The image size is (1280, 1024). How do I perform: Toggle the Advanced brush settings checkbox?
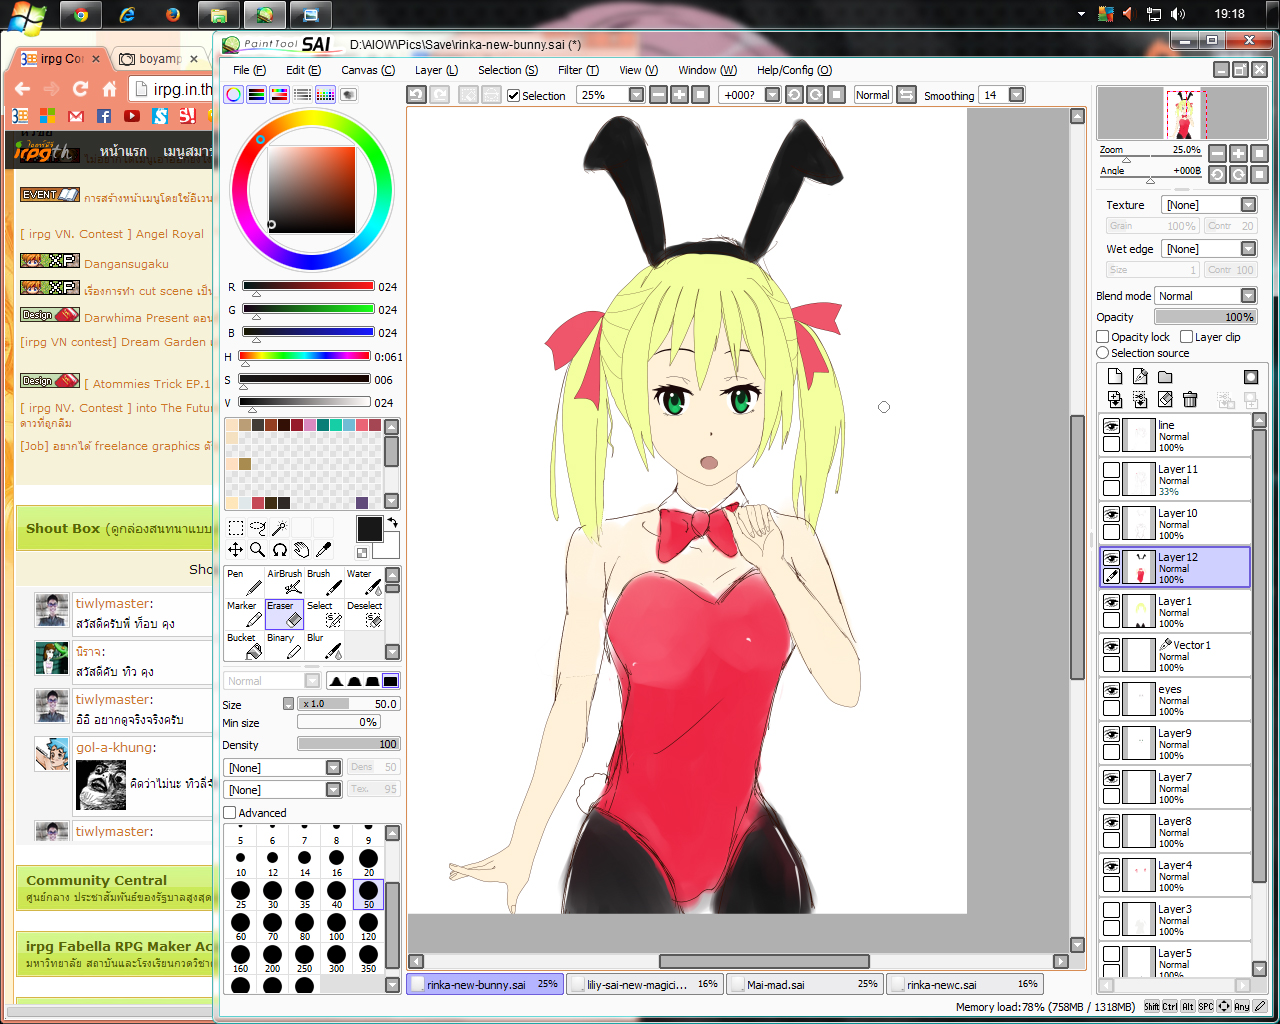tap(230, 813)
